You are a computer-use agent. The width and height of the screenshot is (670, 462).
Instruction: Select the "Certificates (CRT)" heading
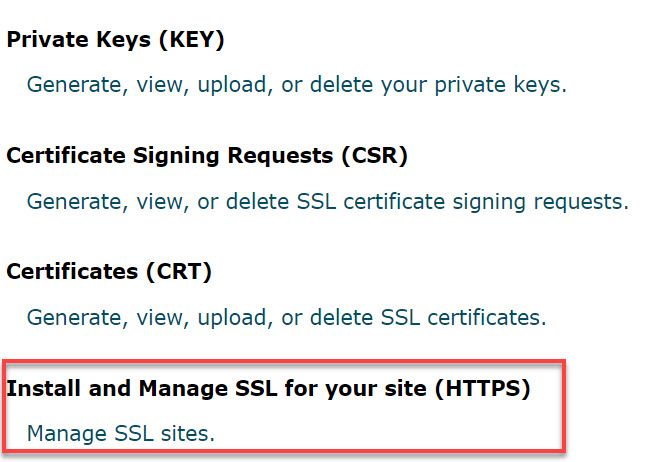pos(109,271)
